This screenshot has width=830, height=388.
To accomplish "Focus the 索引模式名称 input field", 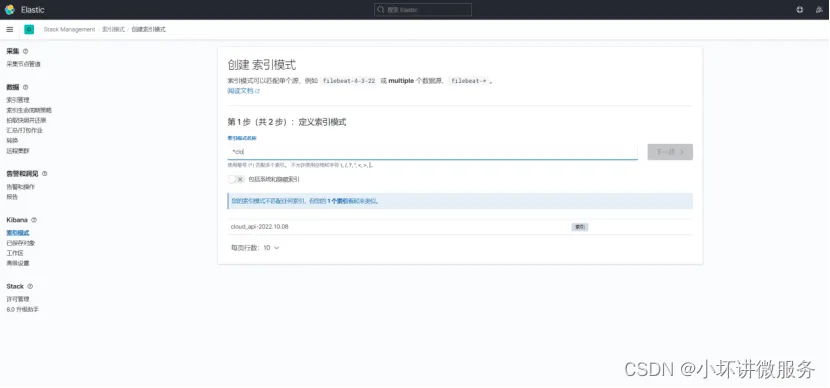I will pyautogui.click(x=432, y=152).
